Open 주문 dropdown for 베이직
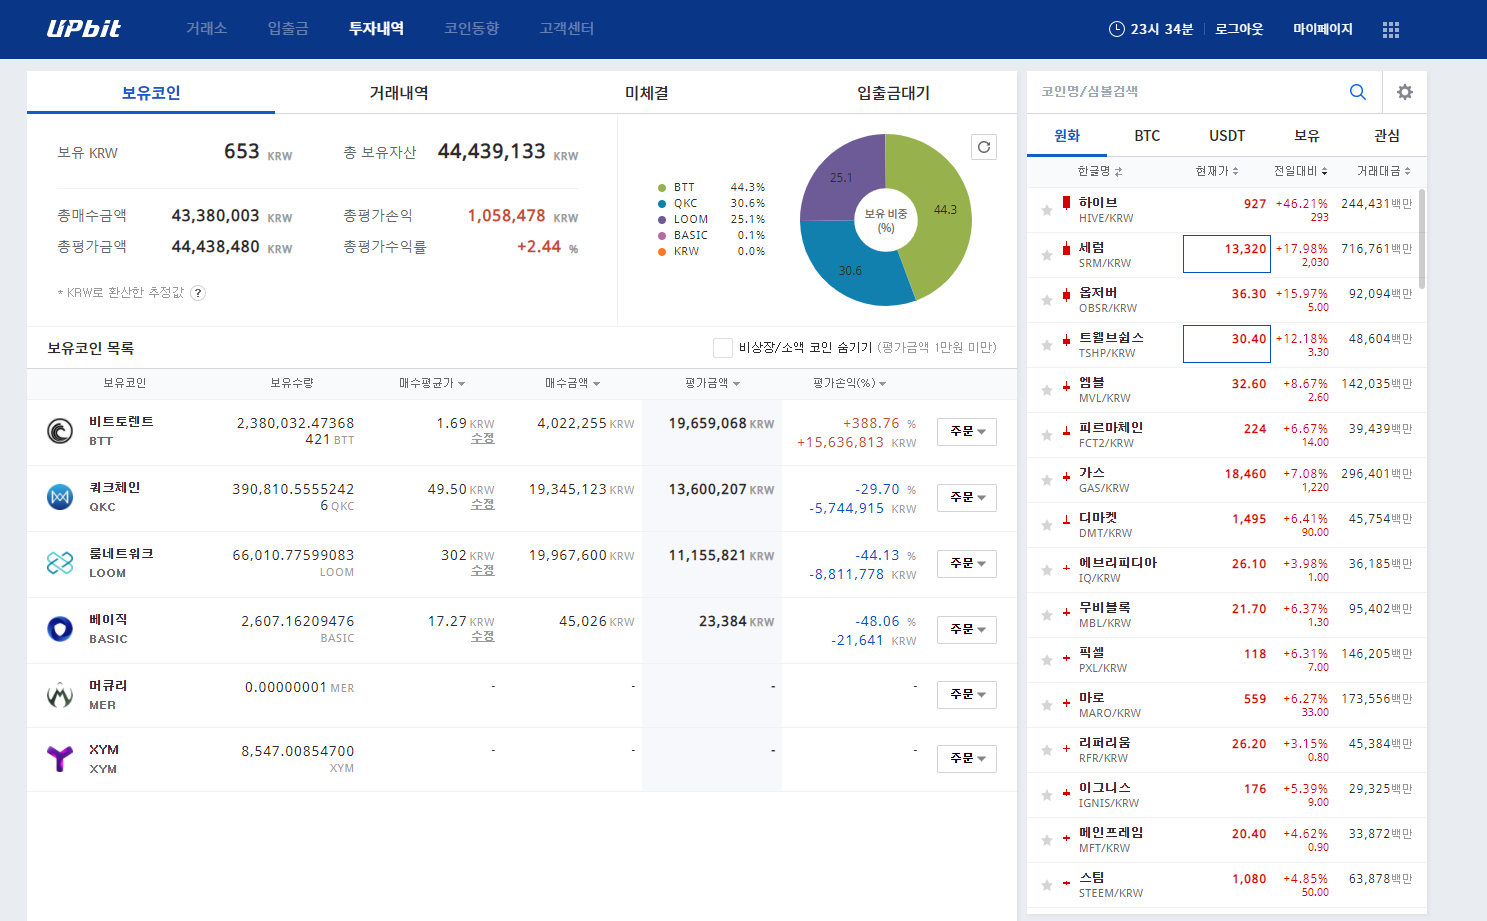Image resolution: width=1487 pixels, height=921 pixels. [x=967, y=629]
